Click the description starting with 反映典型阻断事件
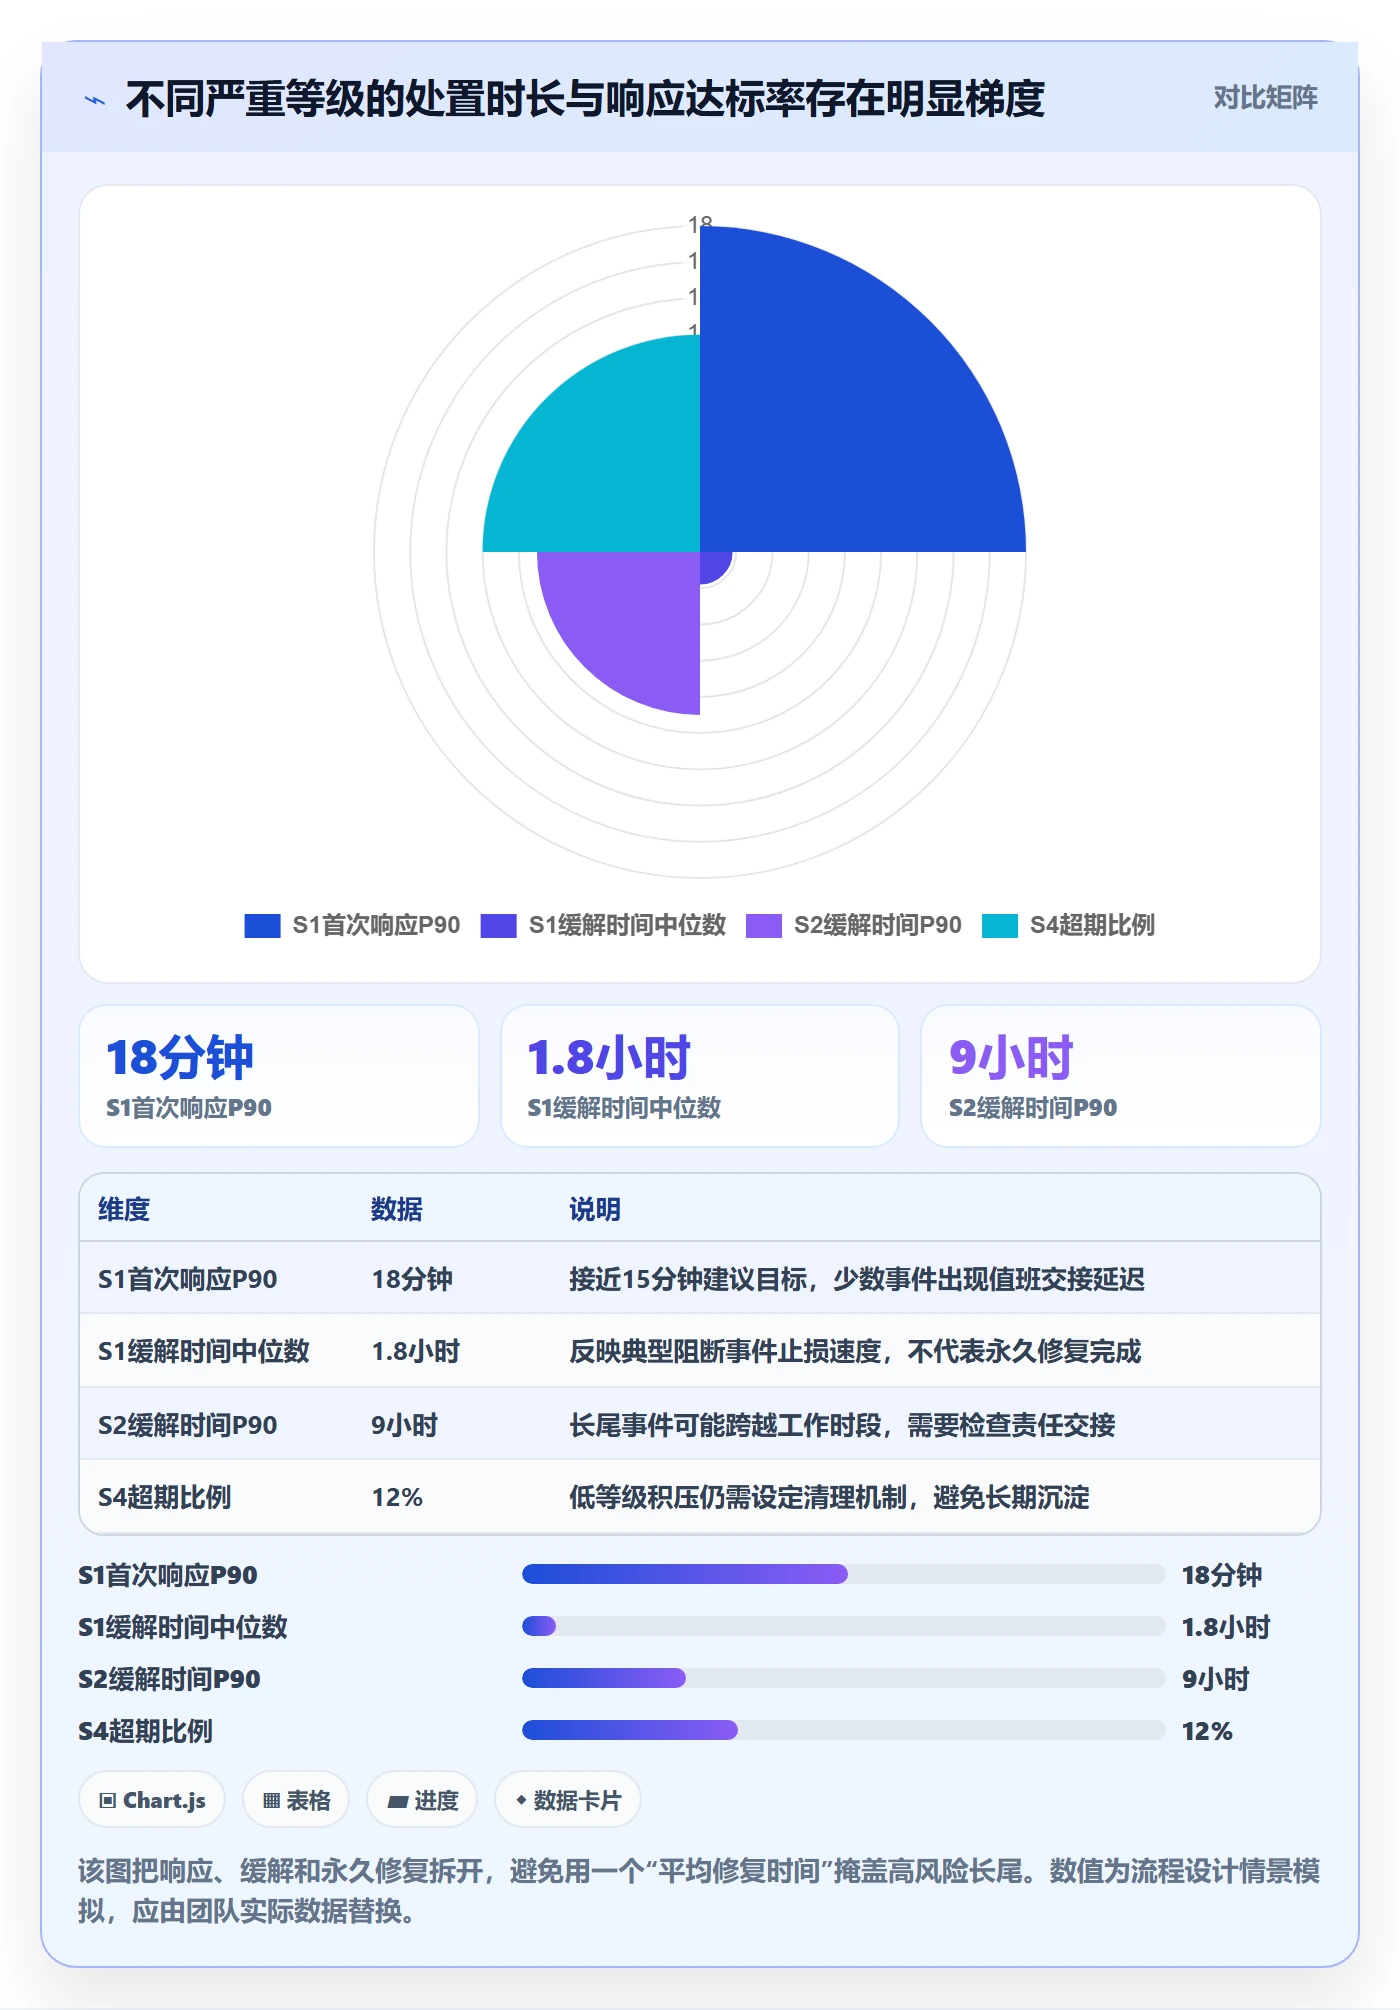1400x2010 pixels. pyautogui.click(x=855, y=1351)
